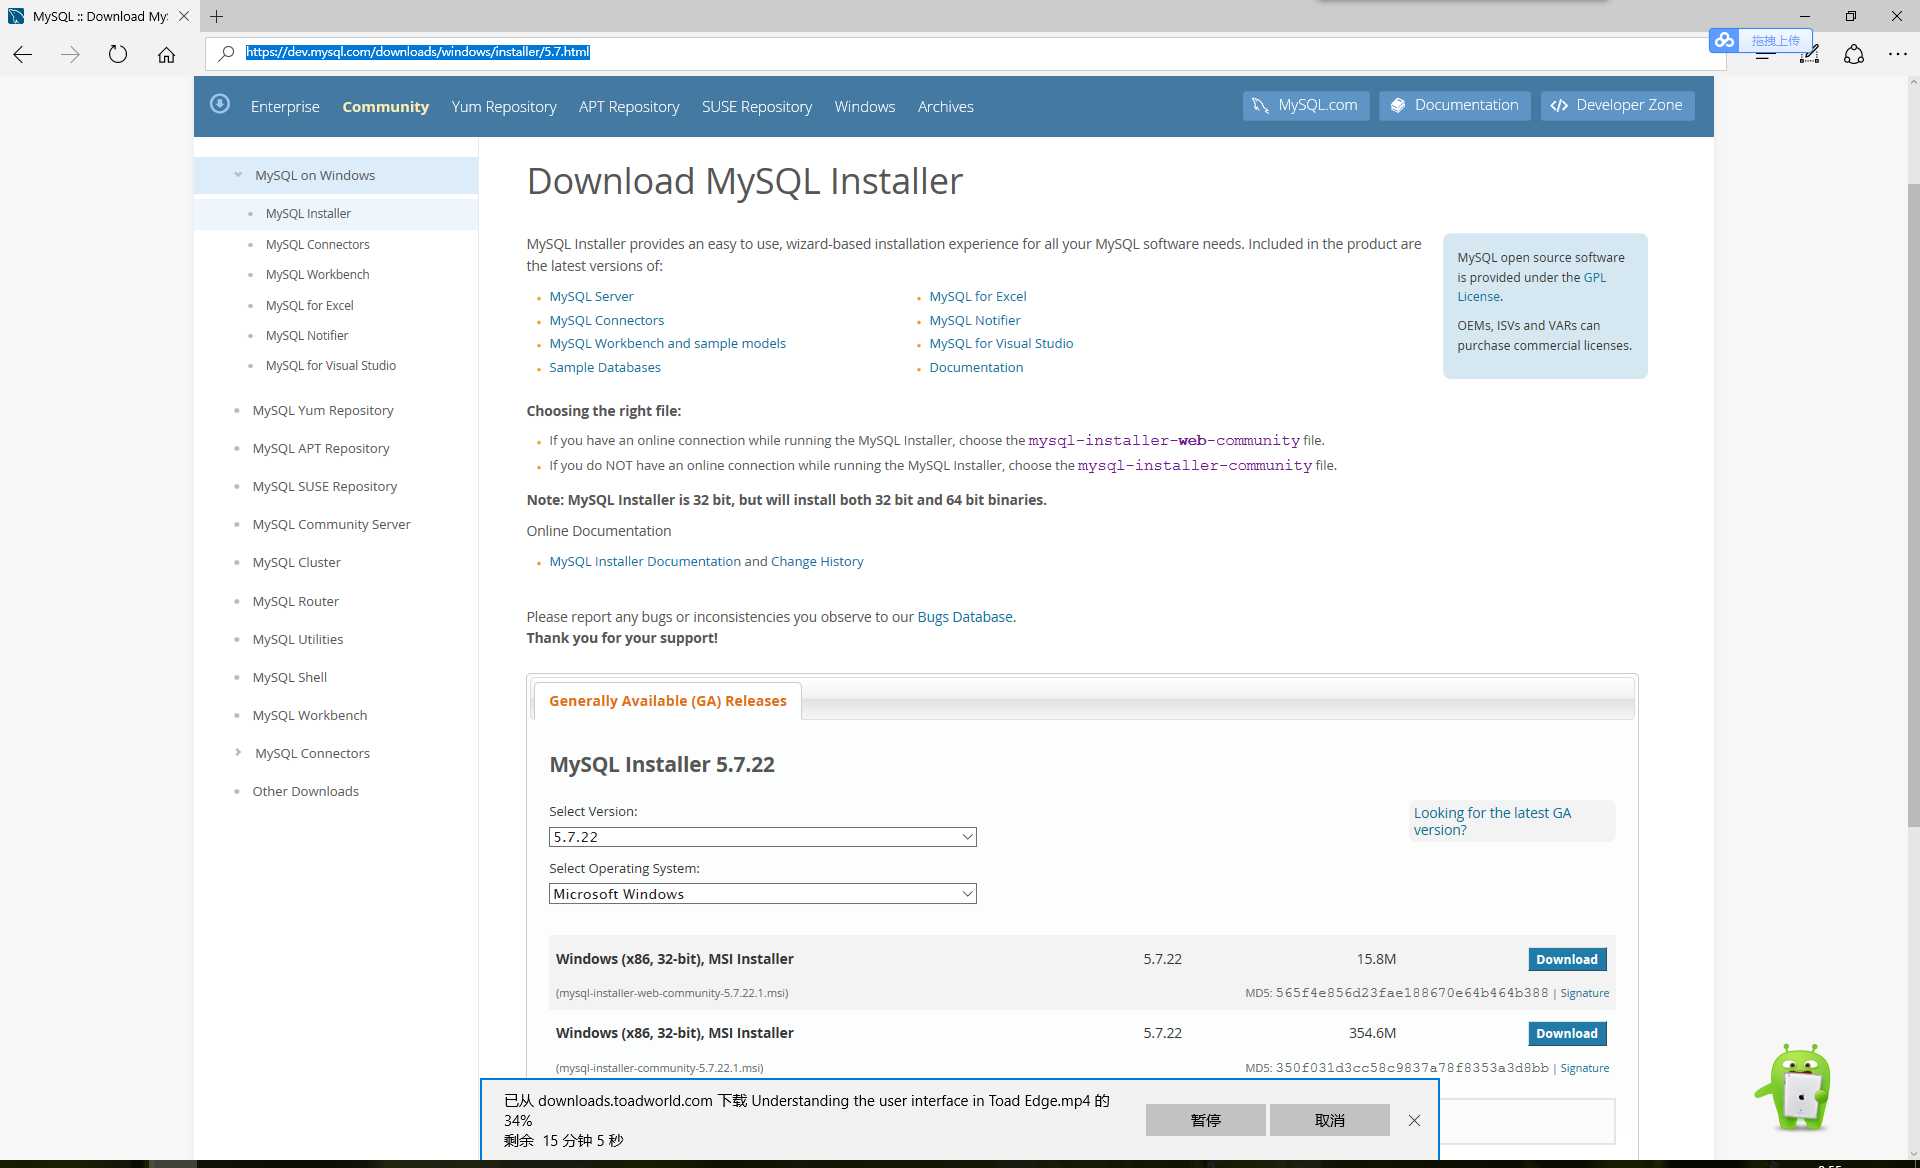The width and height of the screenshot is (1920, 1168).
Task: Switch to the Generally Available (GA) Releases tab
Action: click(x=666, y=700)
